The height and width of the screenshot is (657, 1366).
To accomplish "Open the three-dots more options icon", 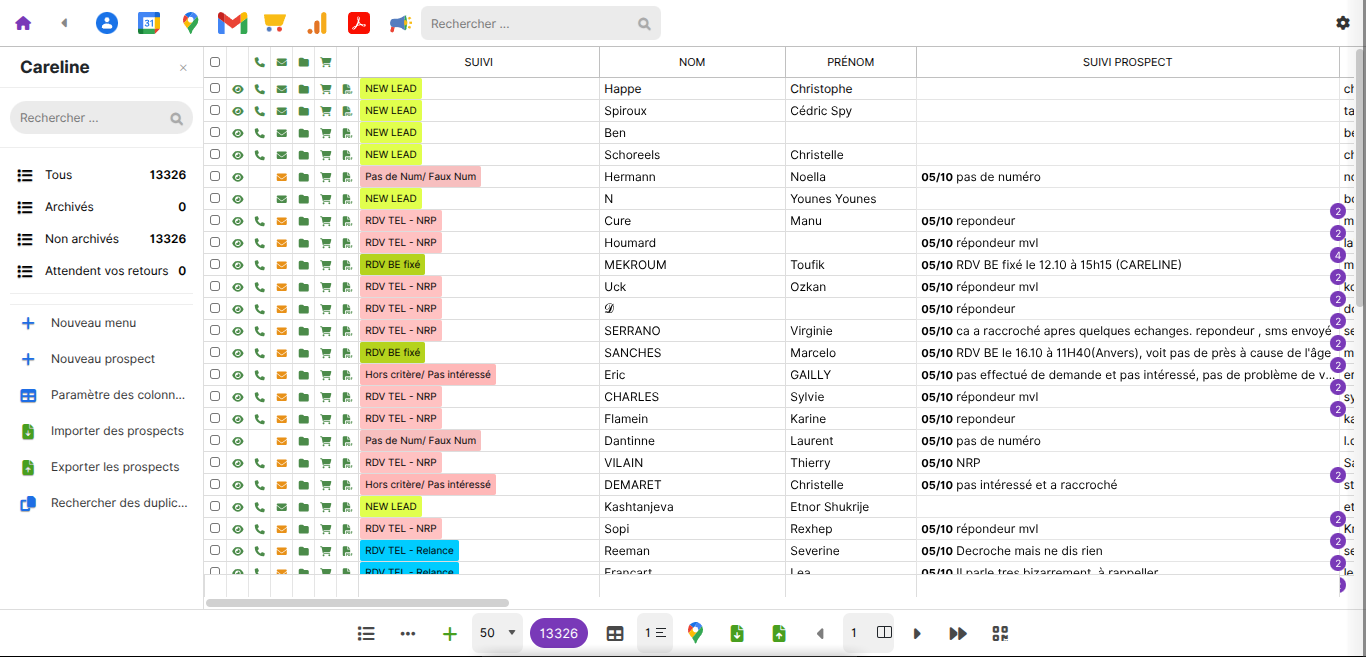I will (x=408, y=633).
